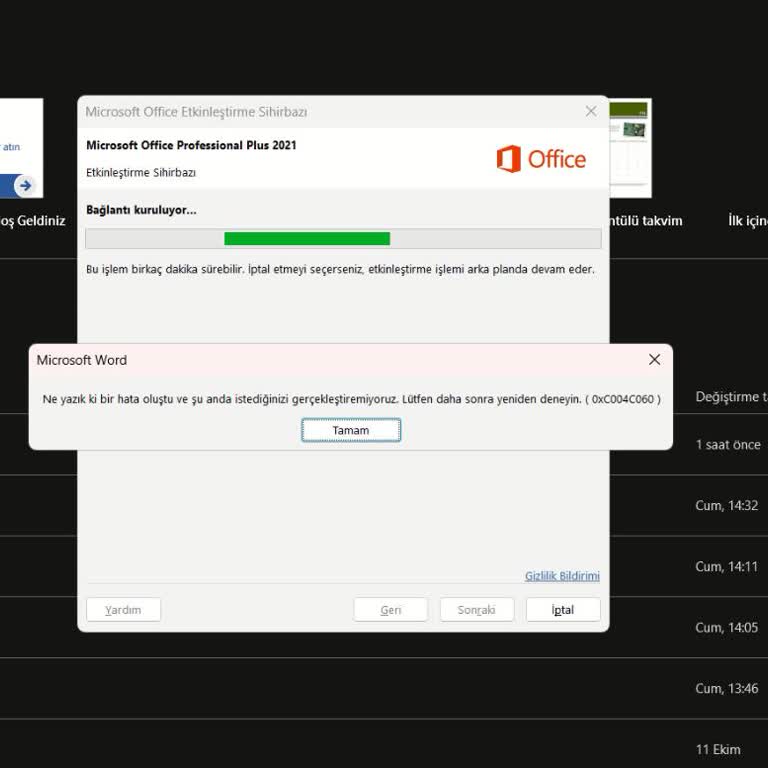Click the Geri button in the wizard

[390, 609]
